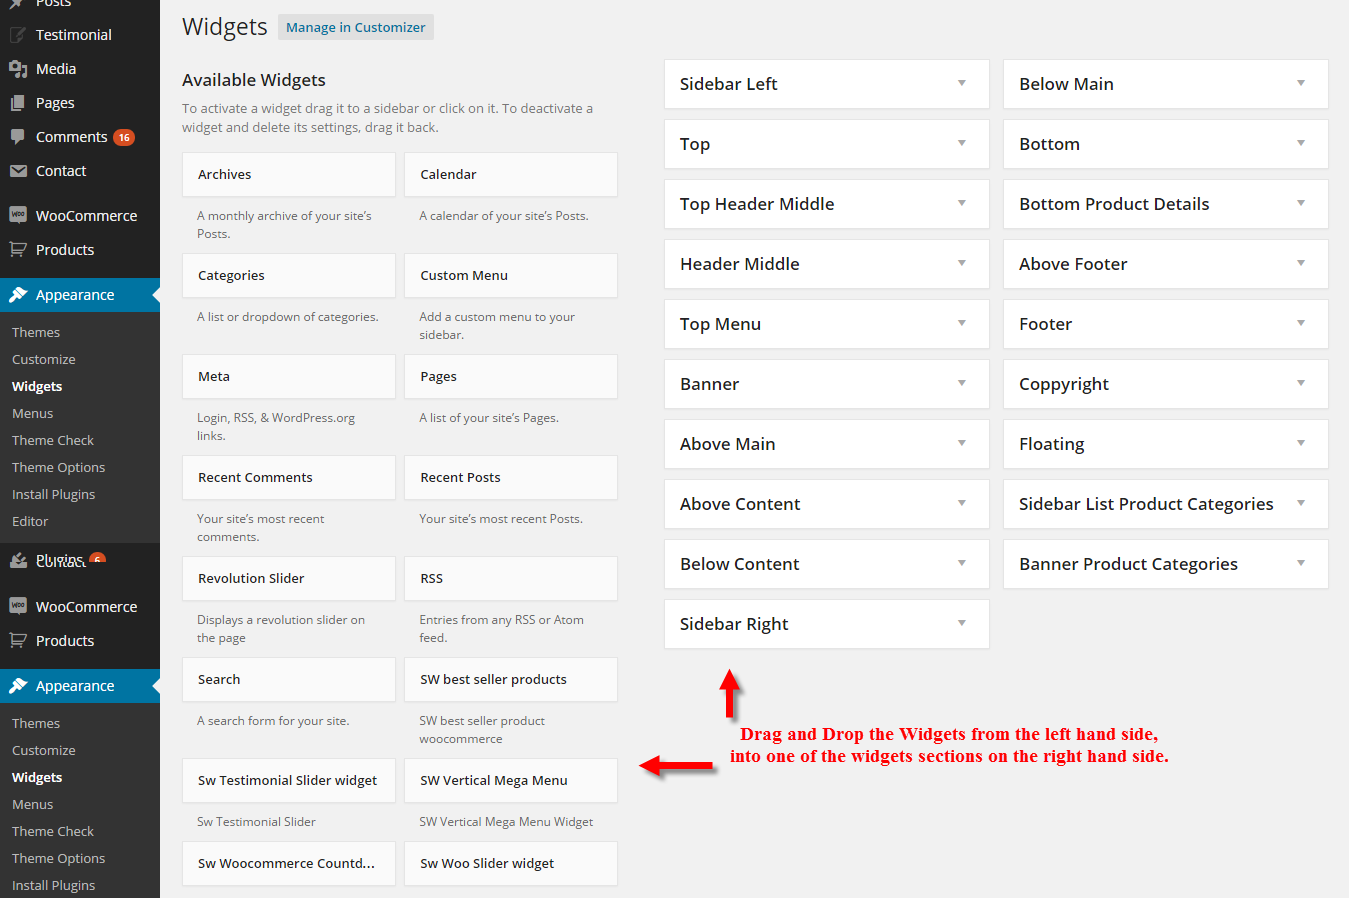The height and width of the screenshot is (898, 1349).
Task: Click the Plugins plug icon in admin menu
Action: click(x=17, y=560)
